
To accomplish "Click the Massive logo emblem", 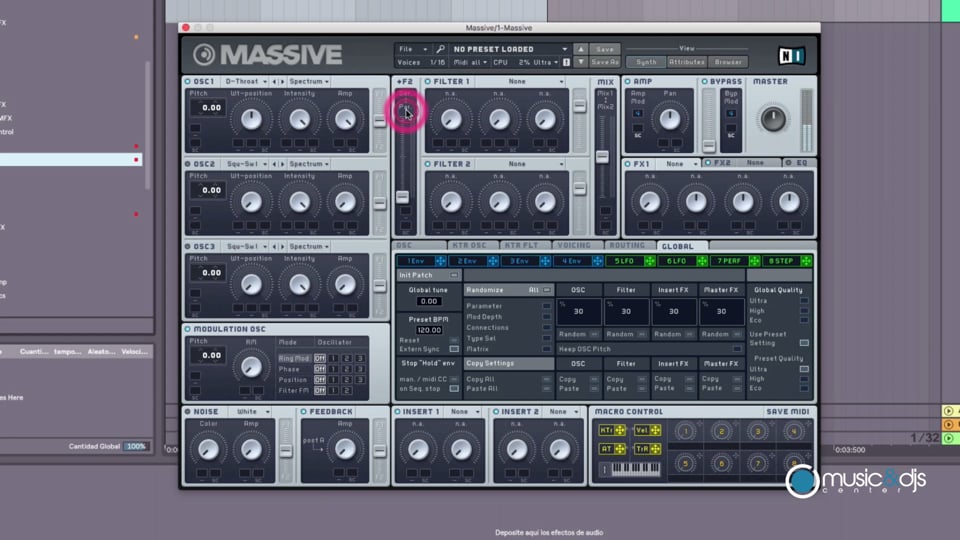I will (204, 54).
